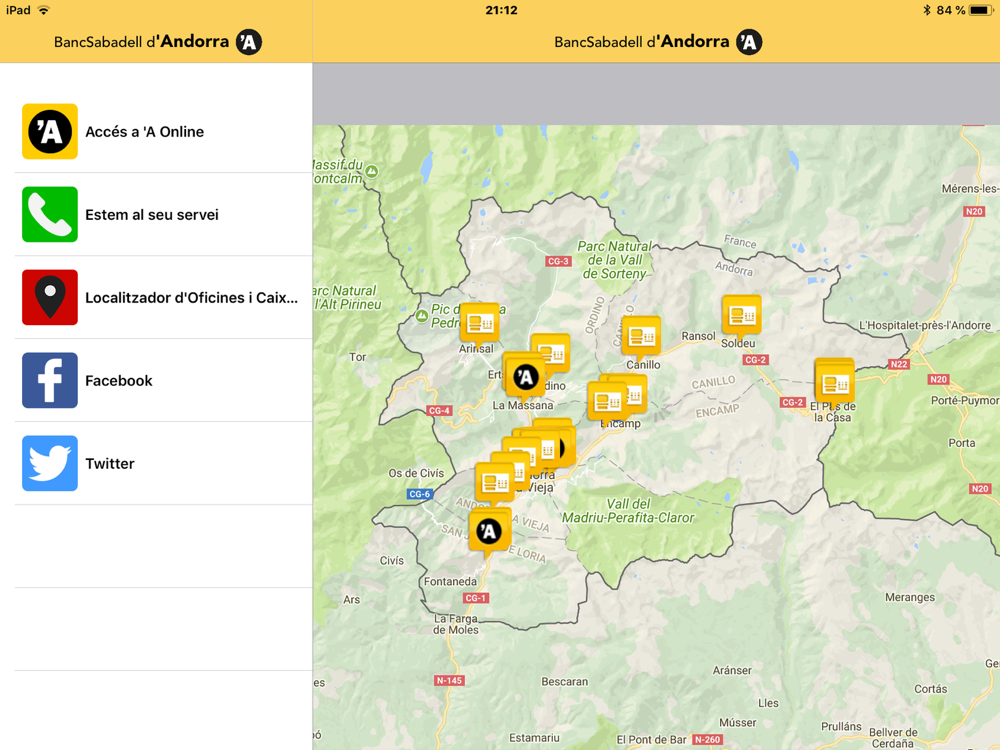The image size is (1000, 750).
Task: Tap the Twitter menu label
Action: 110,464
